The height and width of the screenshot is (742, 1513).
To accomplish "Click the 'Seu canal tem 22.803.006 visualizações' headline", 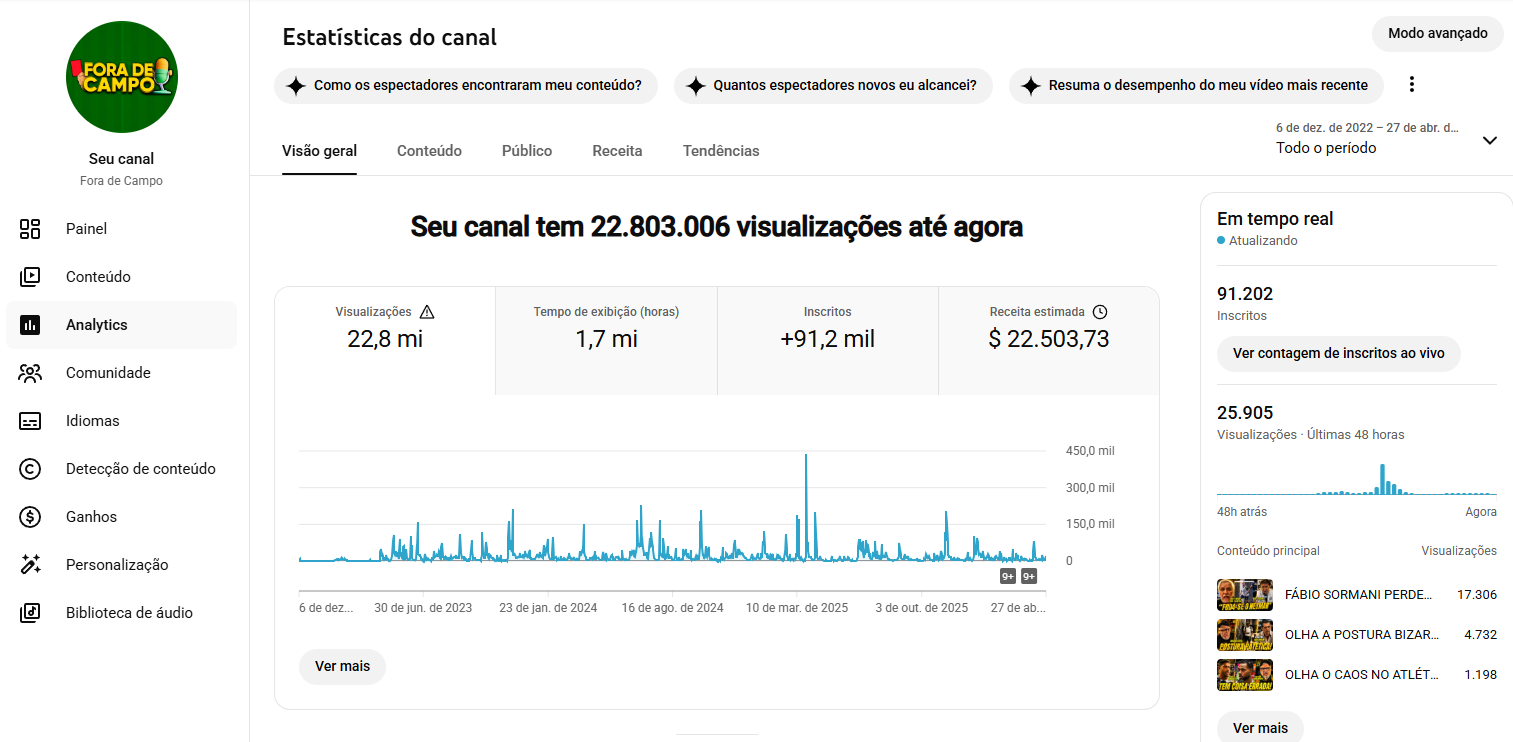I will pos(717,227).
